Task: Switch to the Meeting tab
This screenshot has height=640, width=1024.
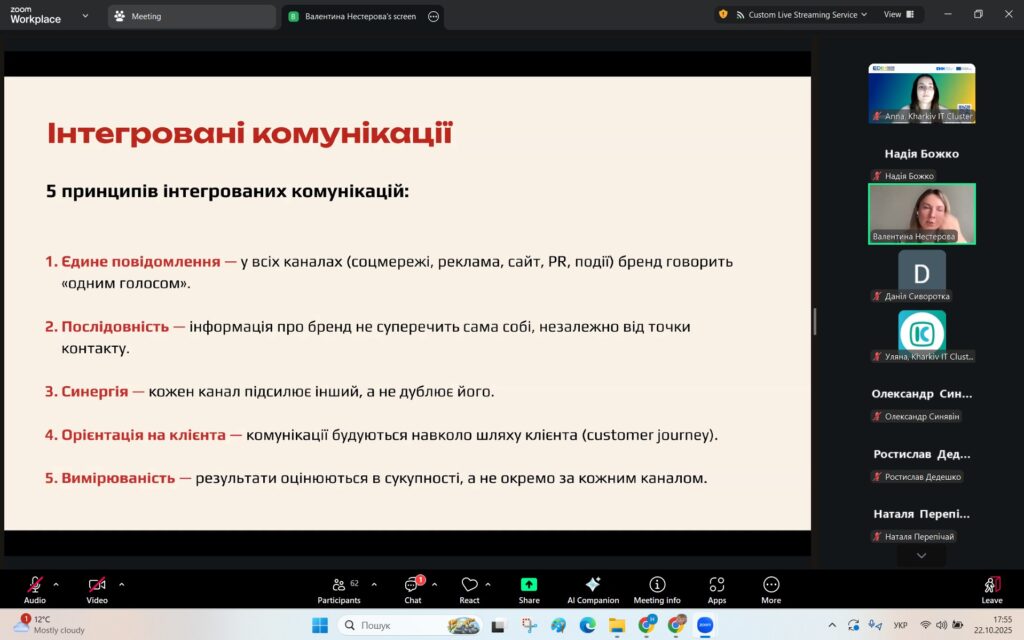Action: [x=190, y=16]
